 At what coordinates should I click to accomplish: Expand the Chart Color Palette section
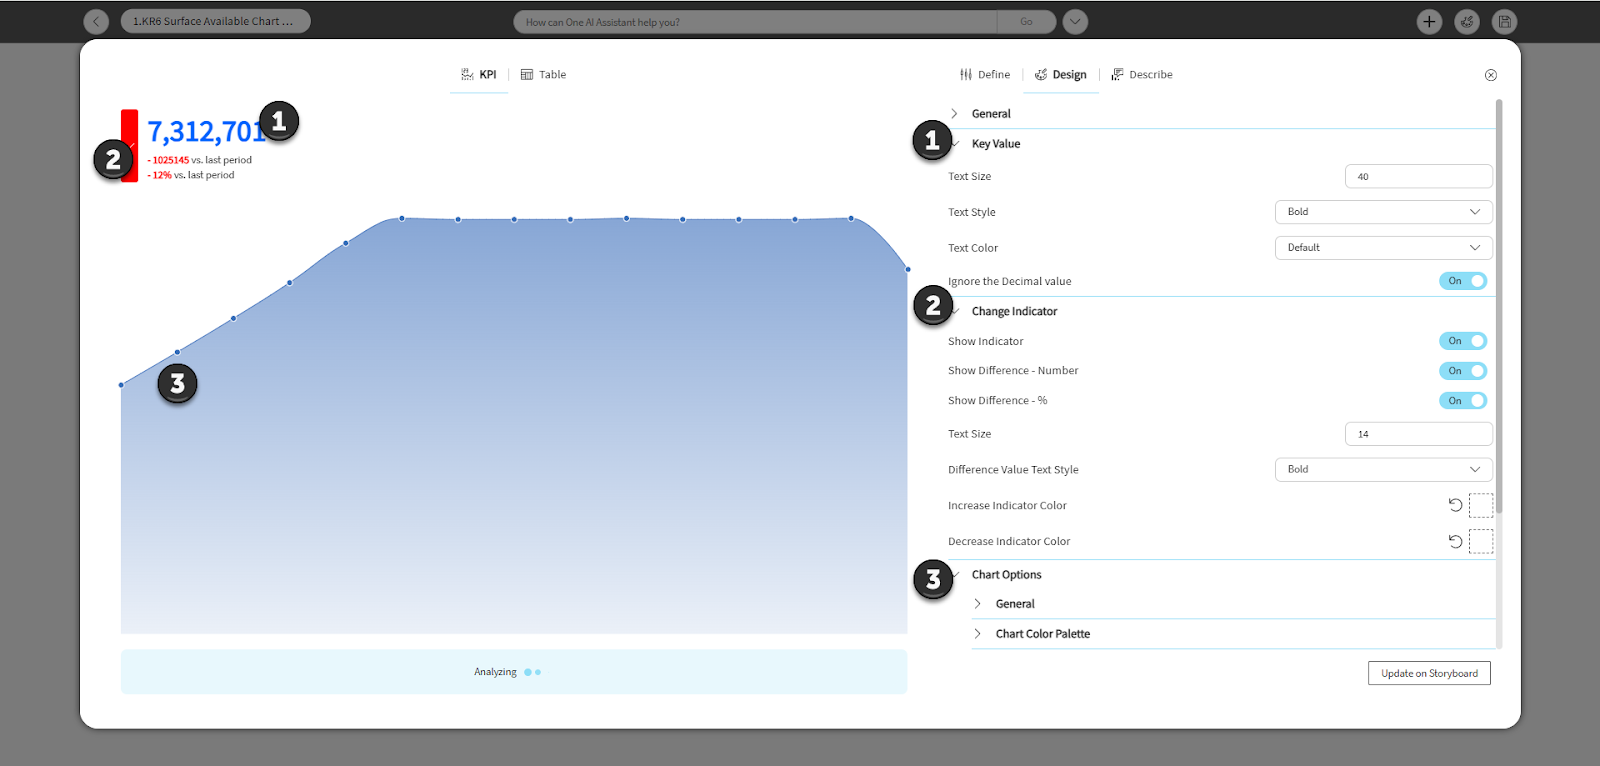tap(1042, 634)
